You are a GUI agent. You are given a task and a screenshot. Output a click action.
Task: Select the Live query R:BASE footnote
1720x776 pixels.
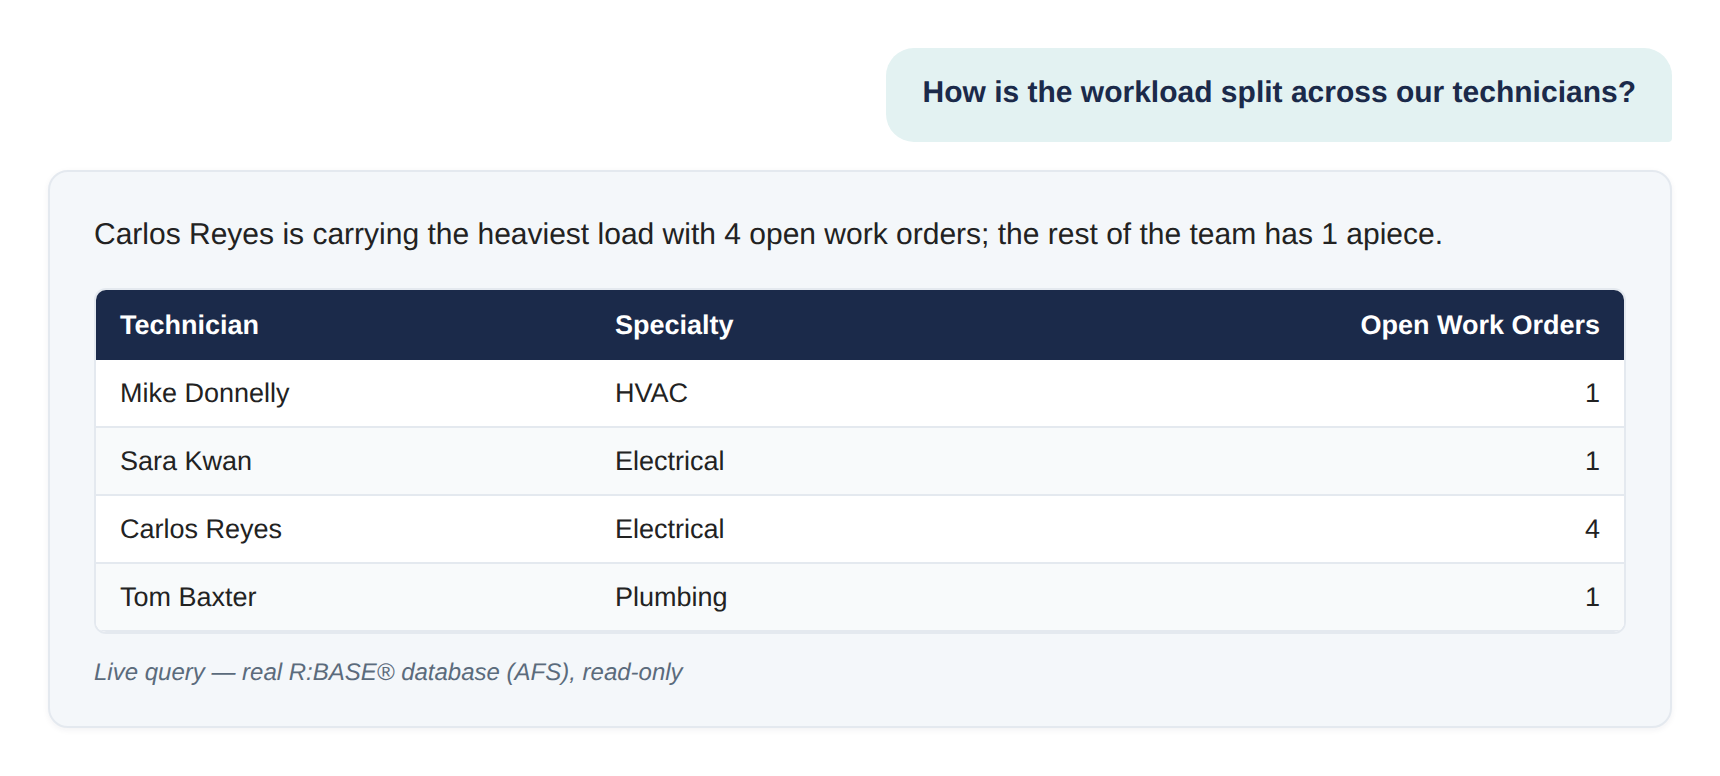(x=388, y=672)
